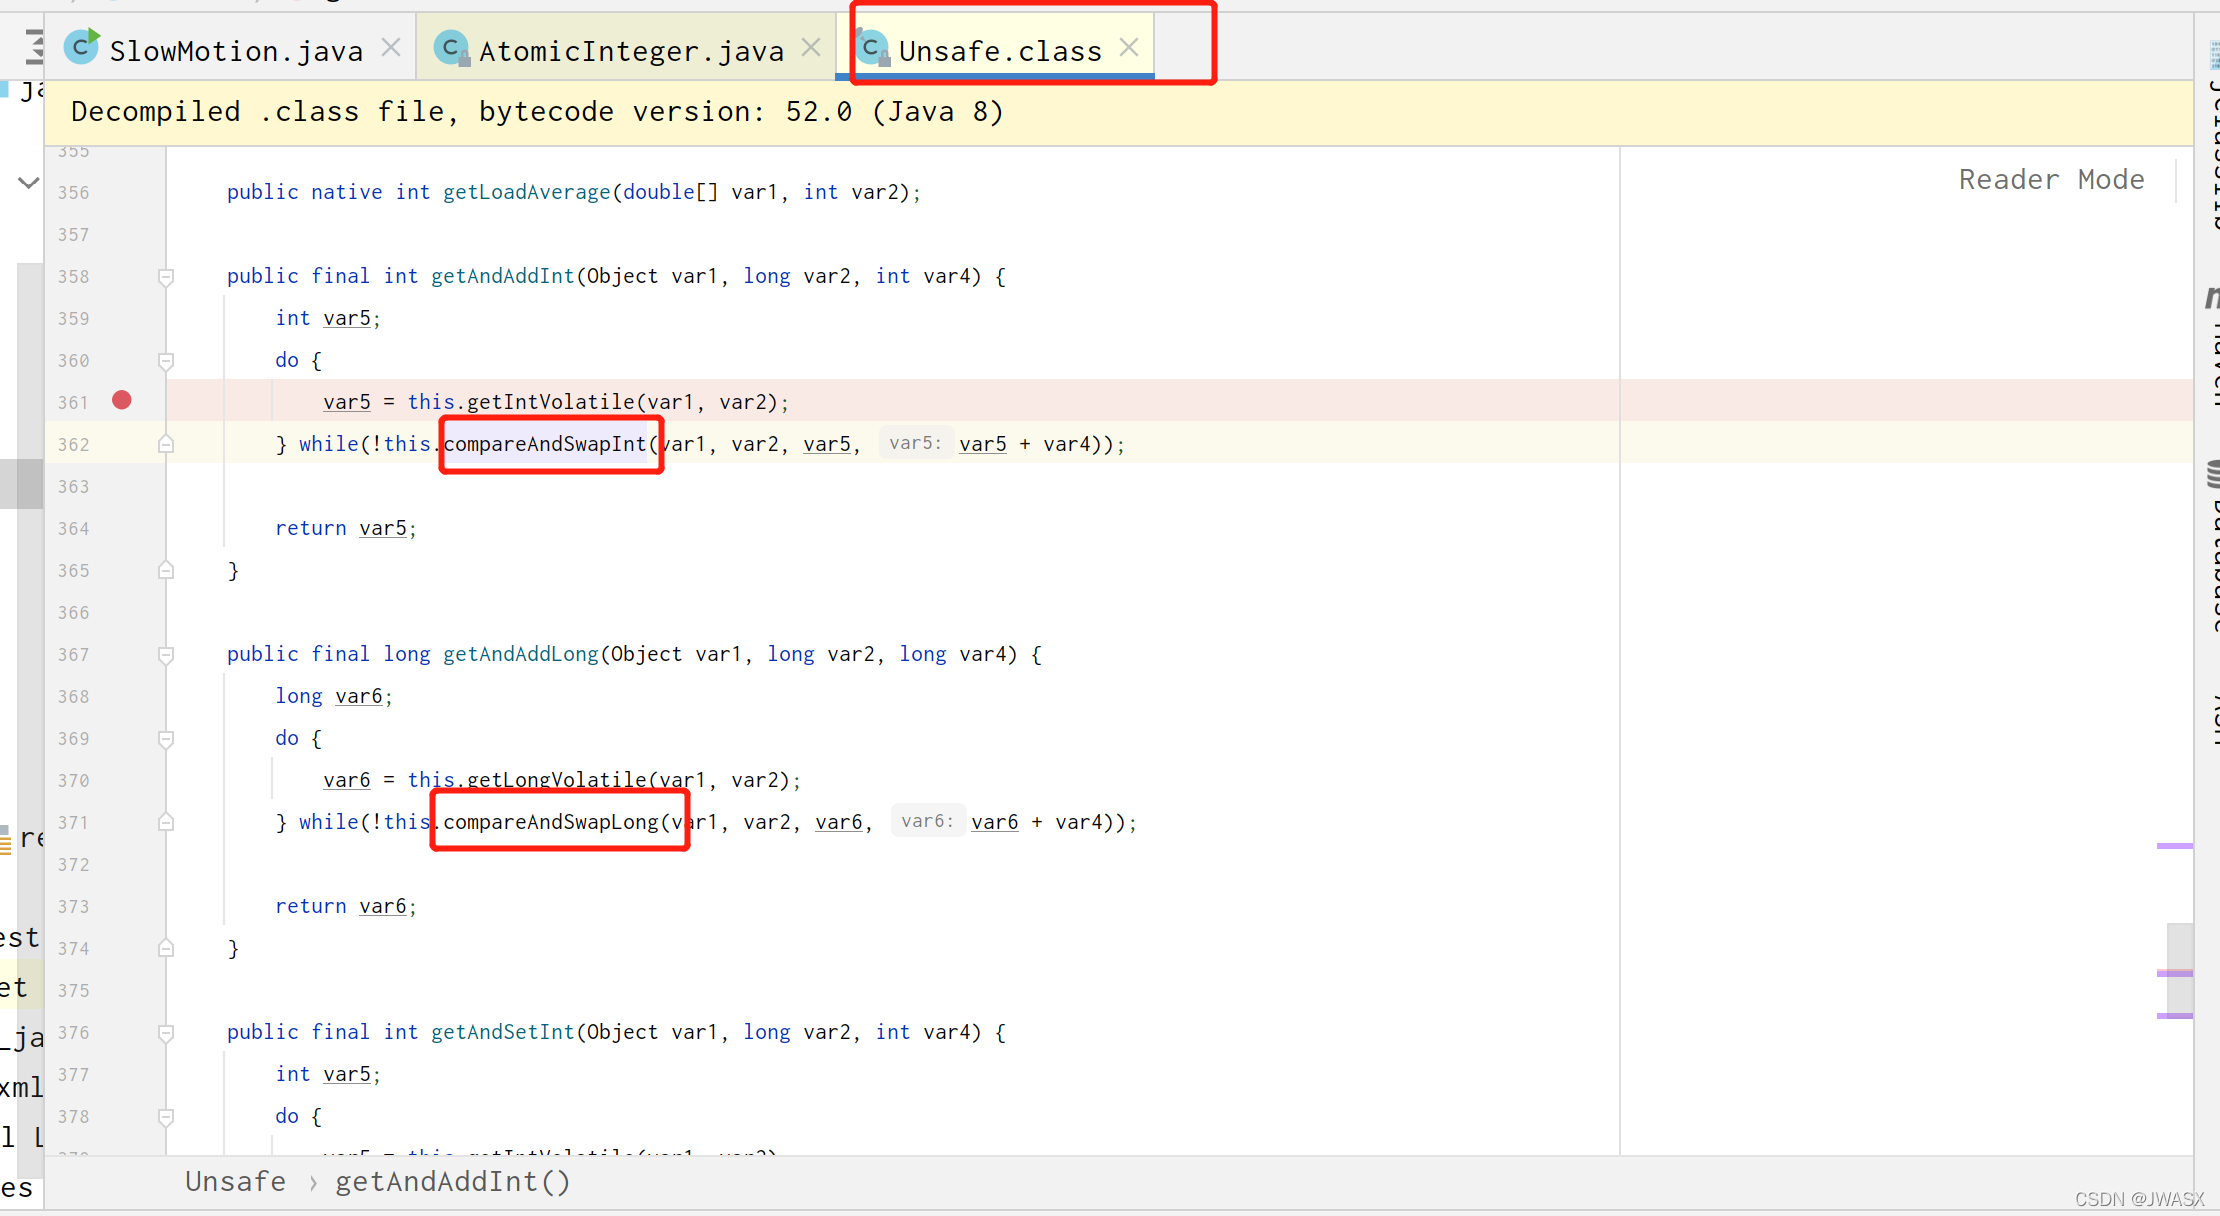The image size is (2220, 1216).
Task: Click the Unsafe breadcrumb
Action: point(235,1181)
